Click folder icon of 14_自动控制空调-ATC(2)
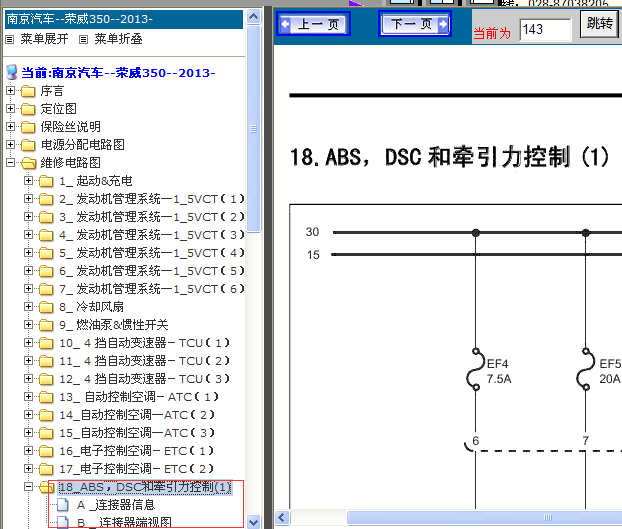622x529 pixels. tap(46, 415)
